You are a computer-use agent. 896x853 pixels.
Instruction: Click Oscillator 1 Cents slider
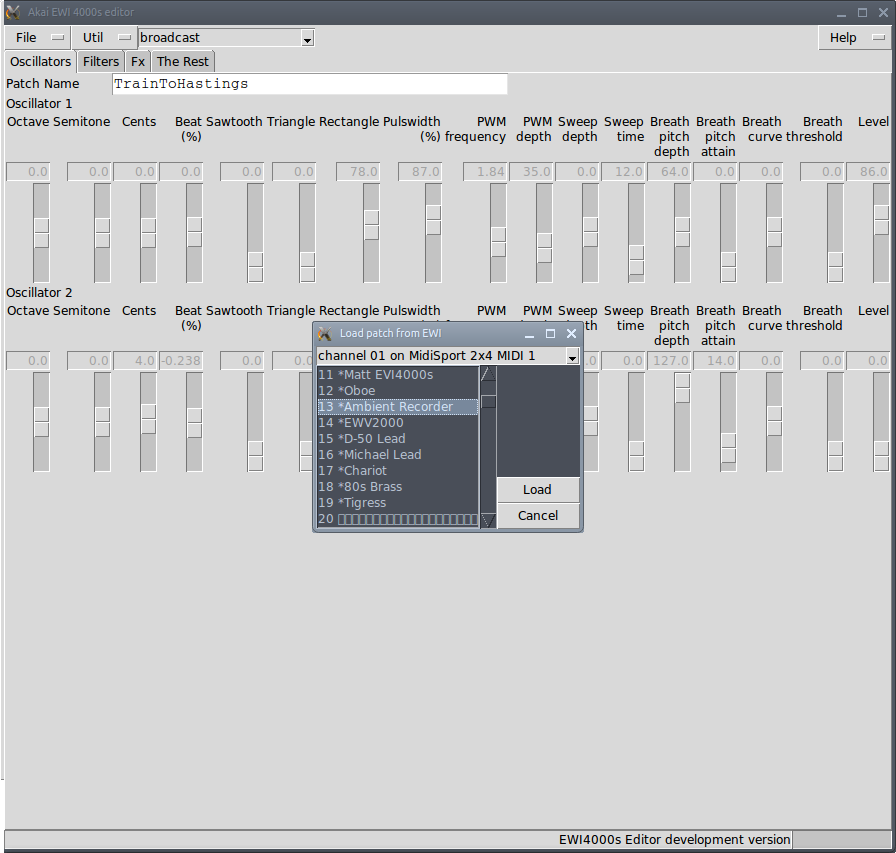(x=149, y=233)
